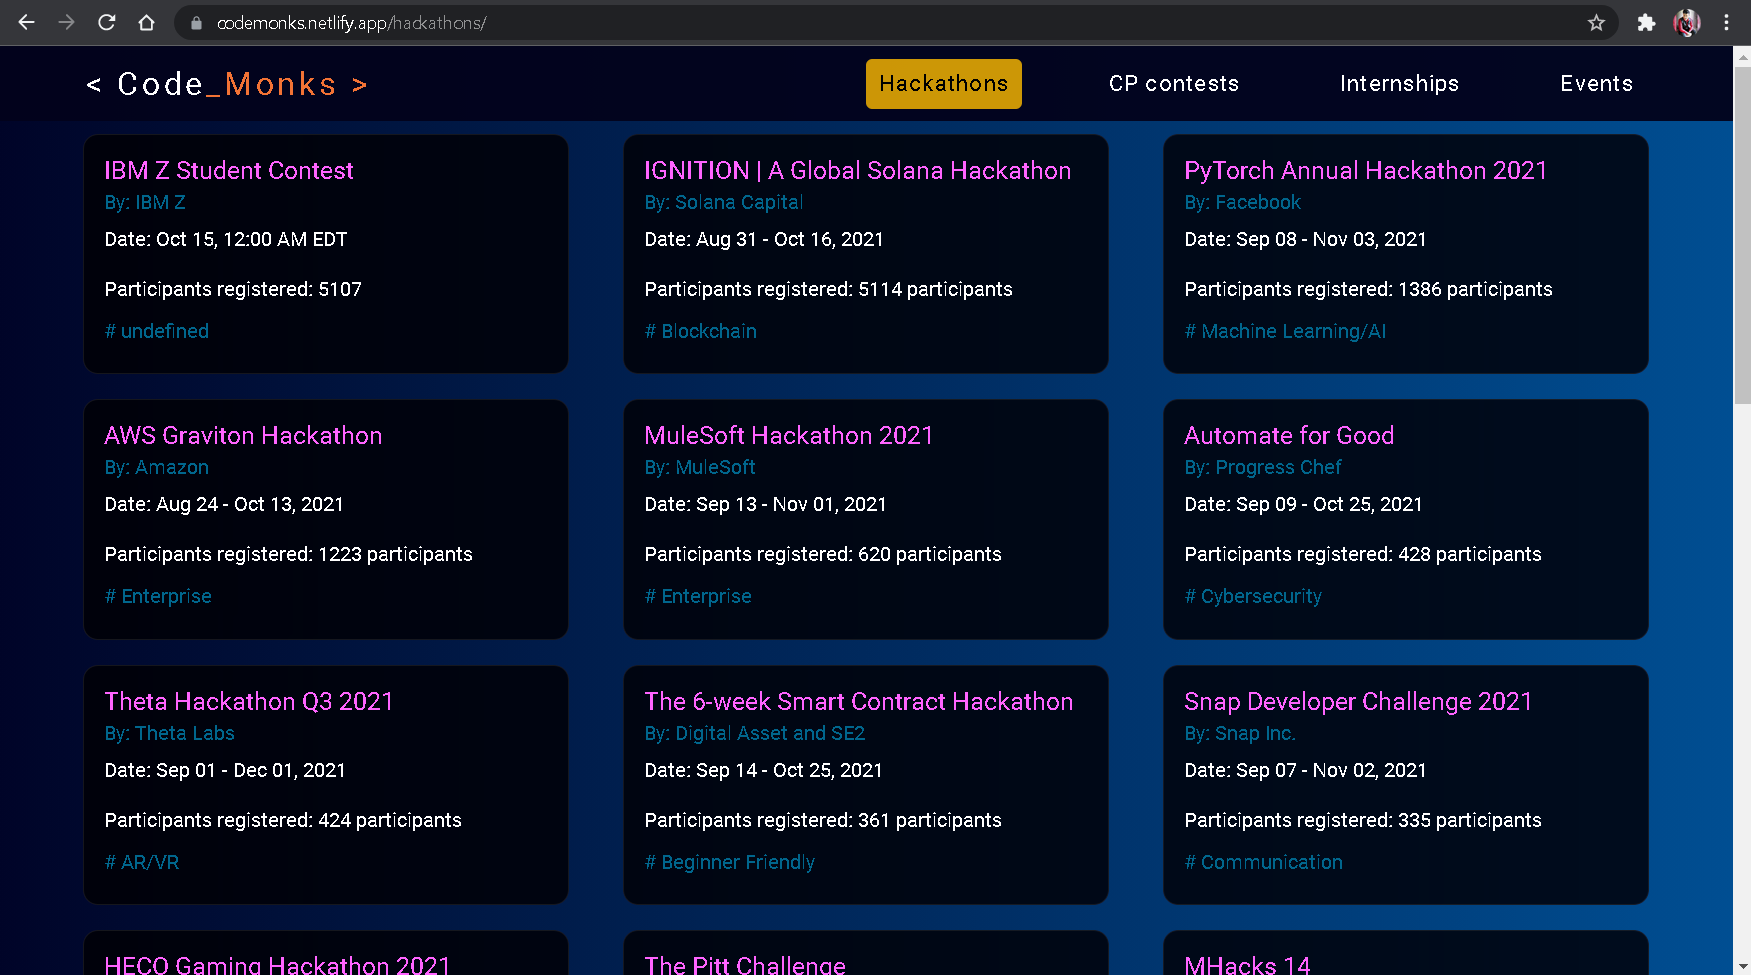Click the '# Cybersecurity' tag
This screenshot has width=1751, height=975.
[1253, 596]
